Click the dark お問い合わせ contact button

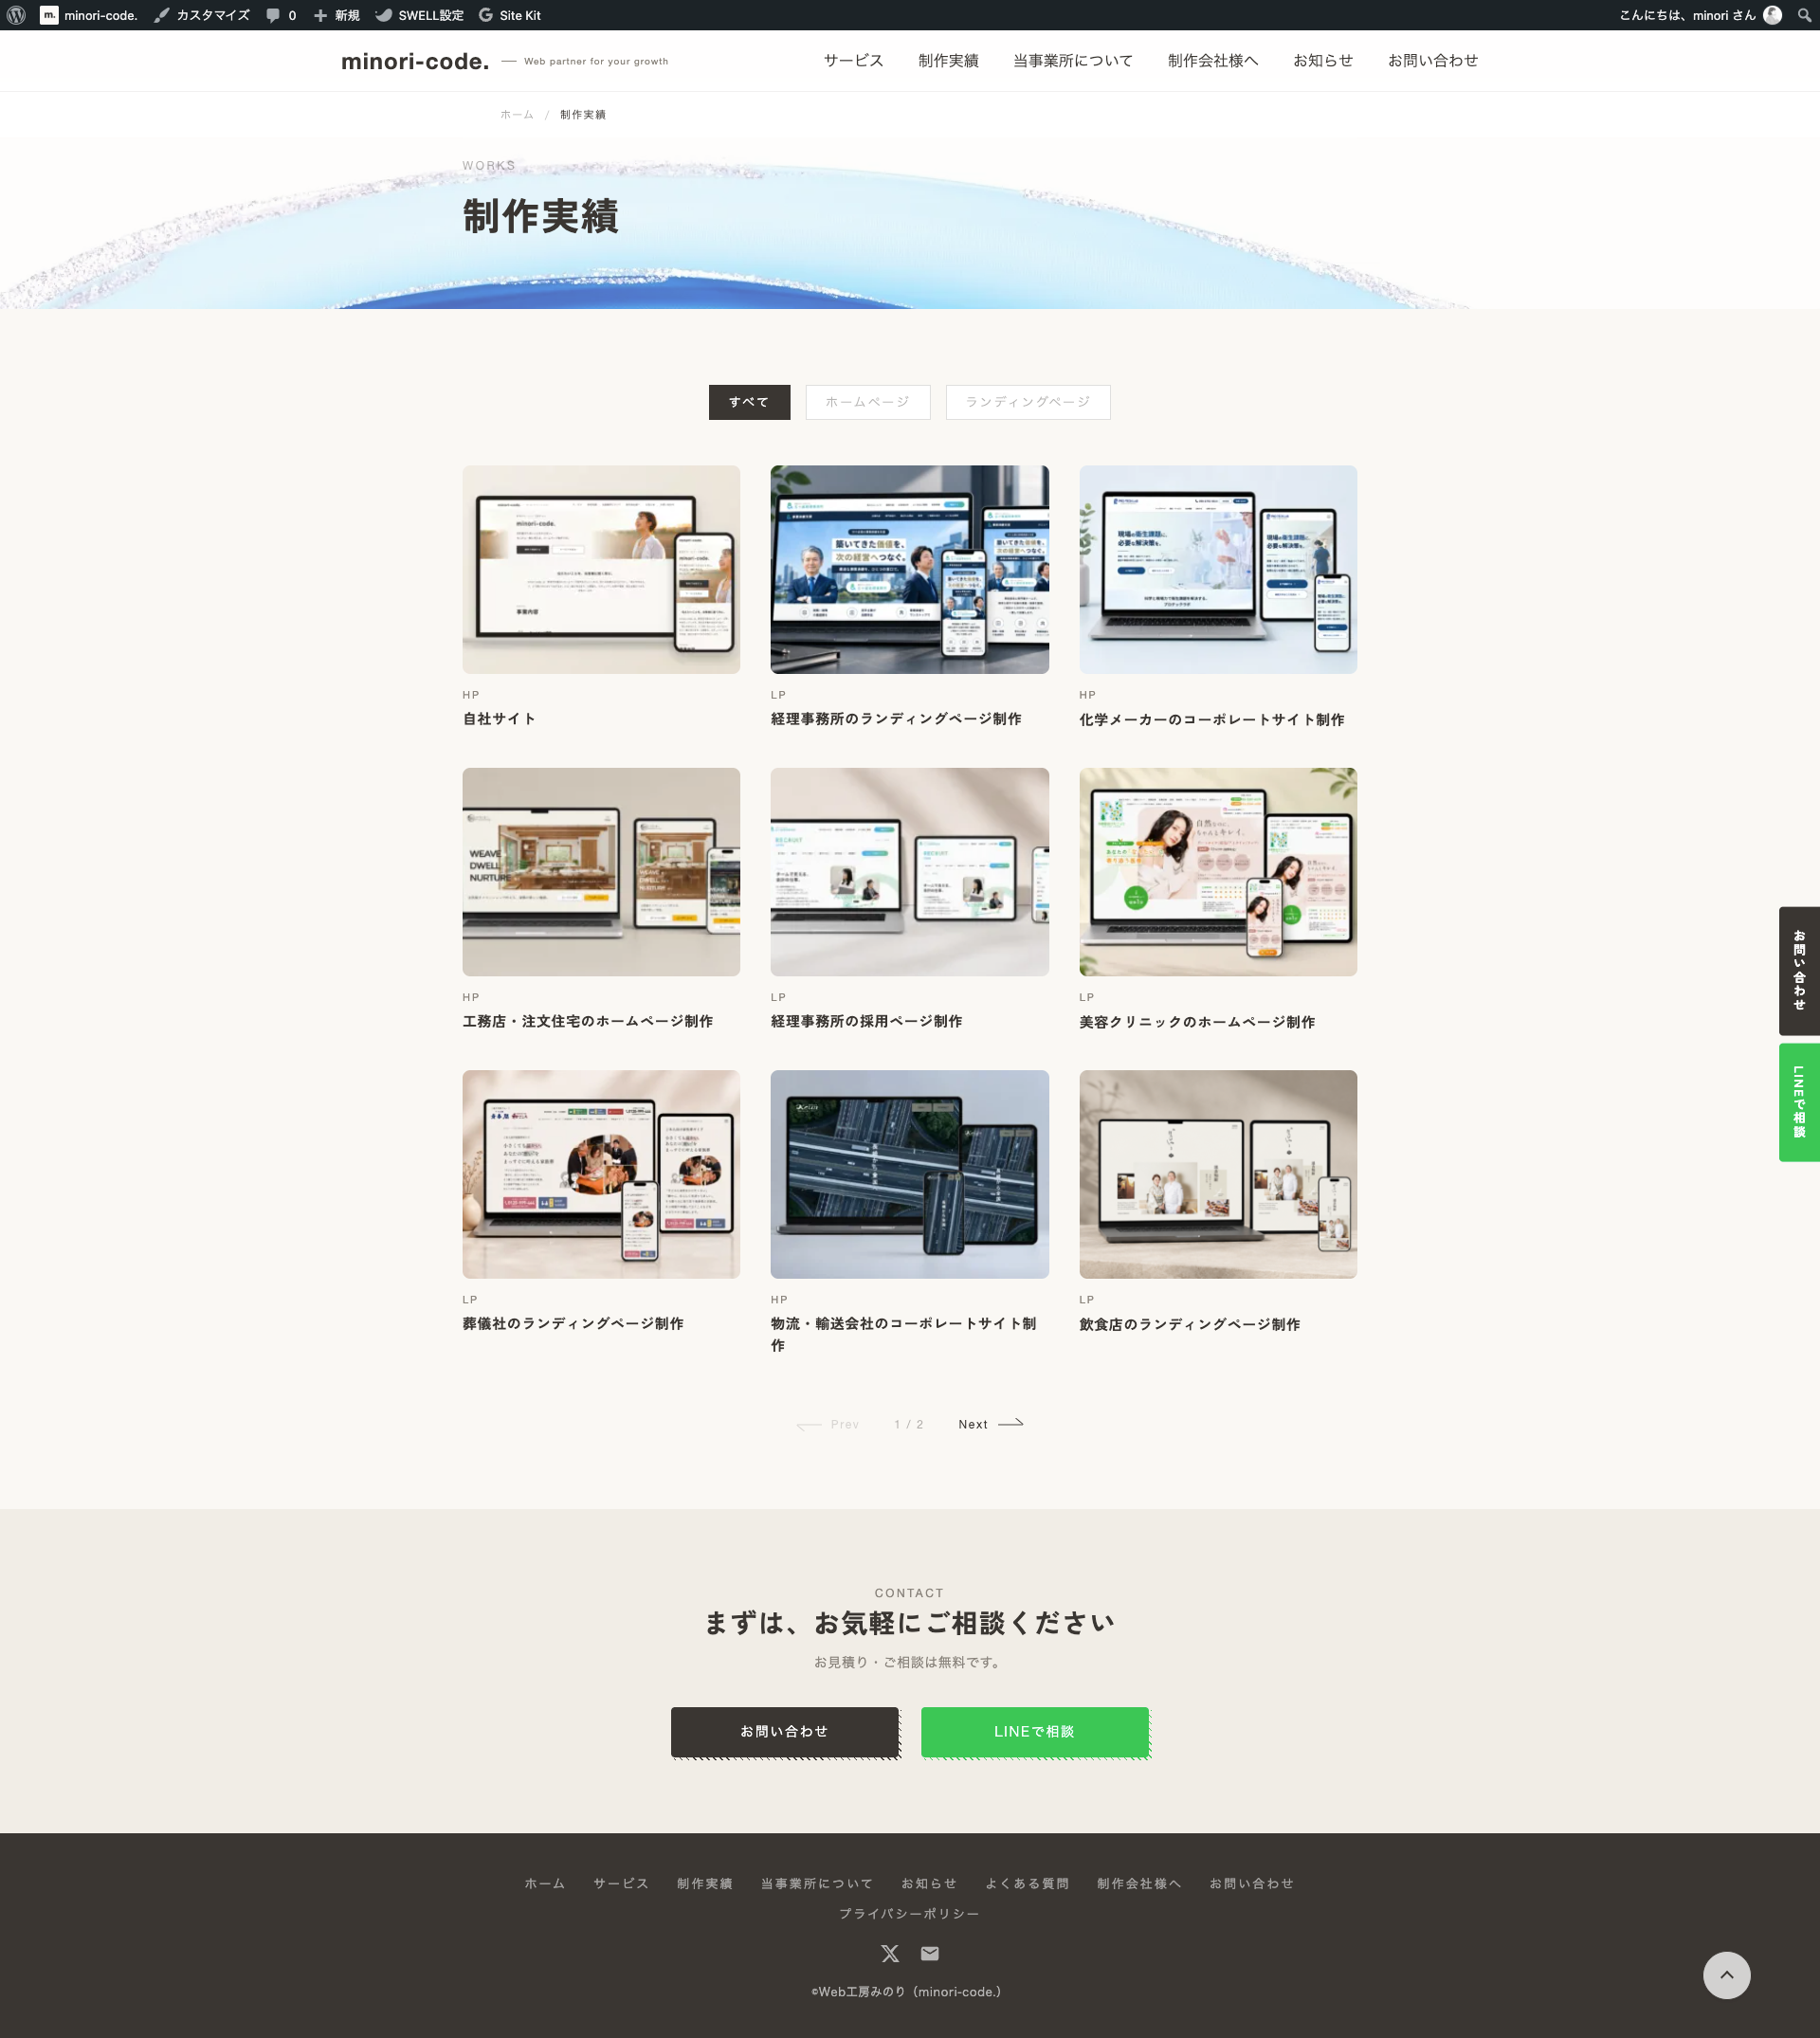[785, 1731]
